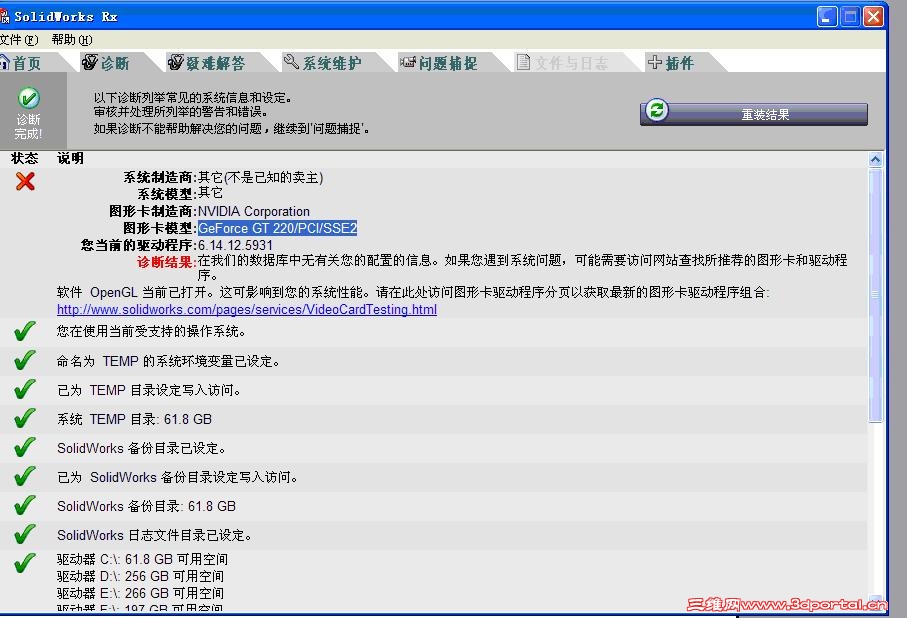Minimize the SolidWorks Rx window

pyautogui.click(x=827, y=16)
